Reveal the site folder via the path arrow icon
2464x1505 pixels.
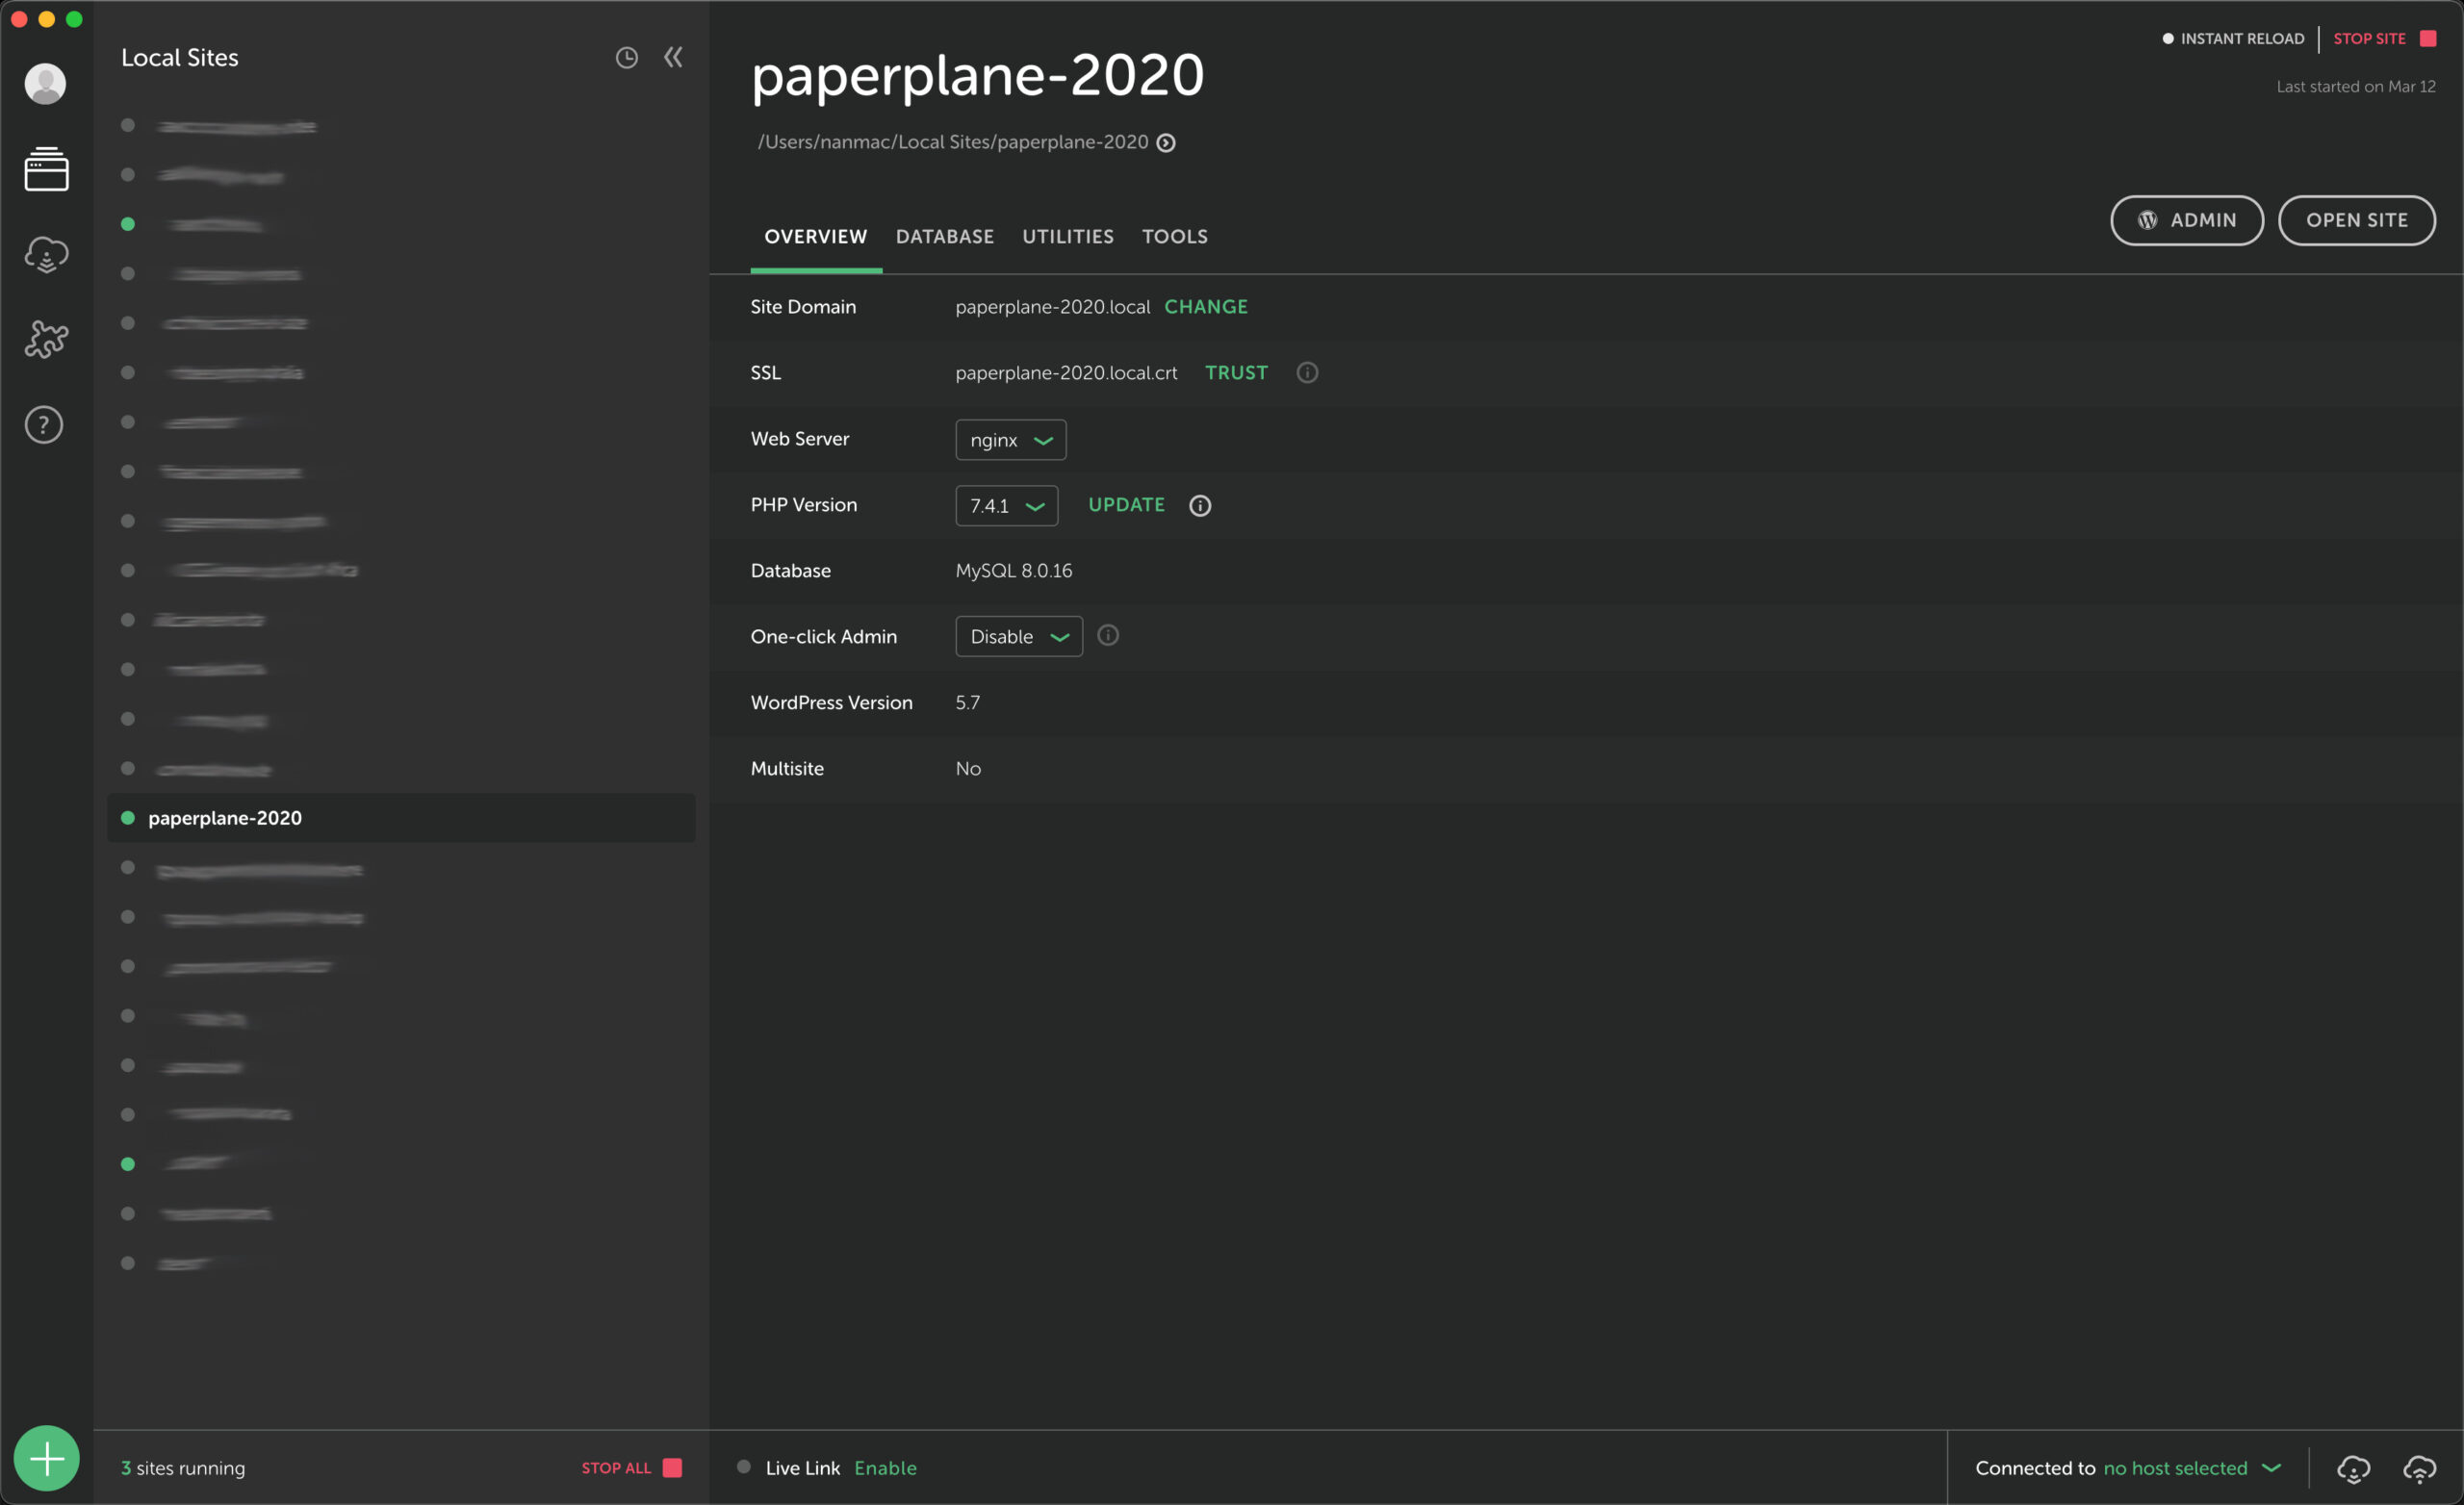(x=1166, y=143)
